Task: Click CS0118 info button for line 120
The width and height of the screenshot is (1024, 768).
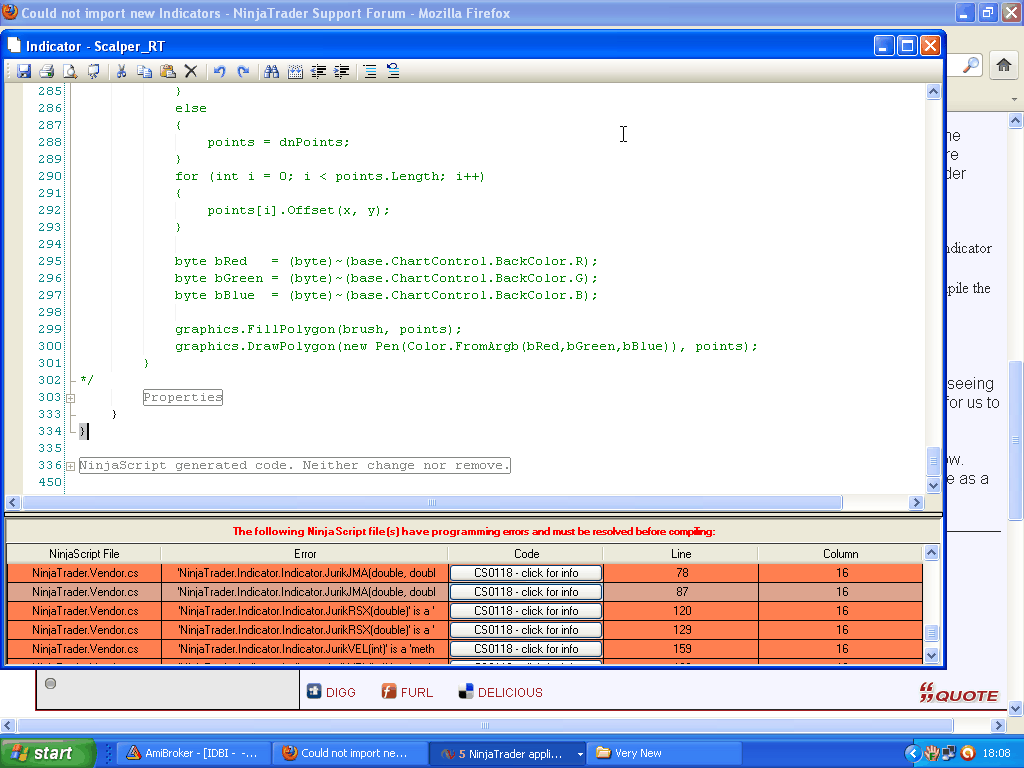Action: tap(526, 611)
